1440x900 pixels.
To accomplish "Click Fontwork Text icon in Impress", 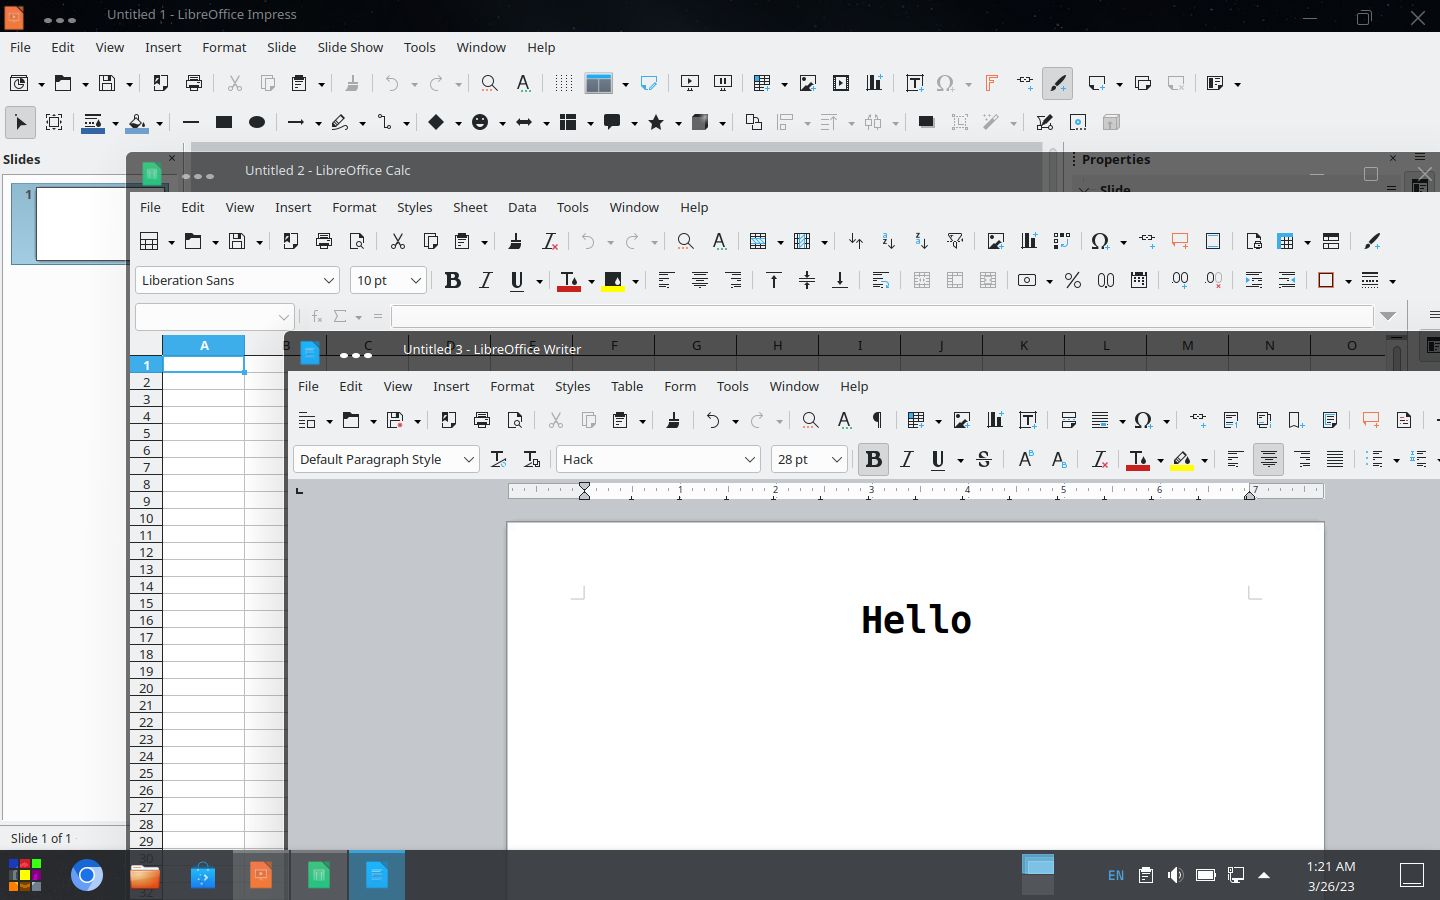I will pyautogui.click(x=991, y=83).
